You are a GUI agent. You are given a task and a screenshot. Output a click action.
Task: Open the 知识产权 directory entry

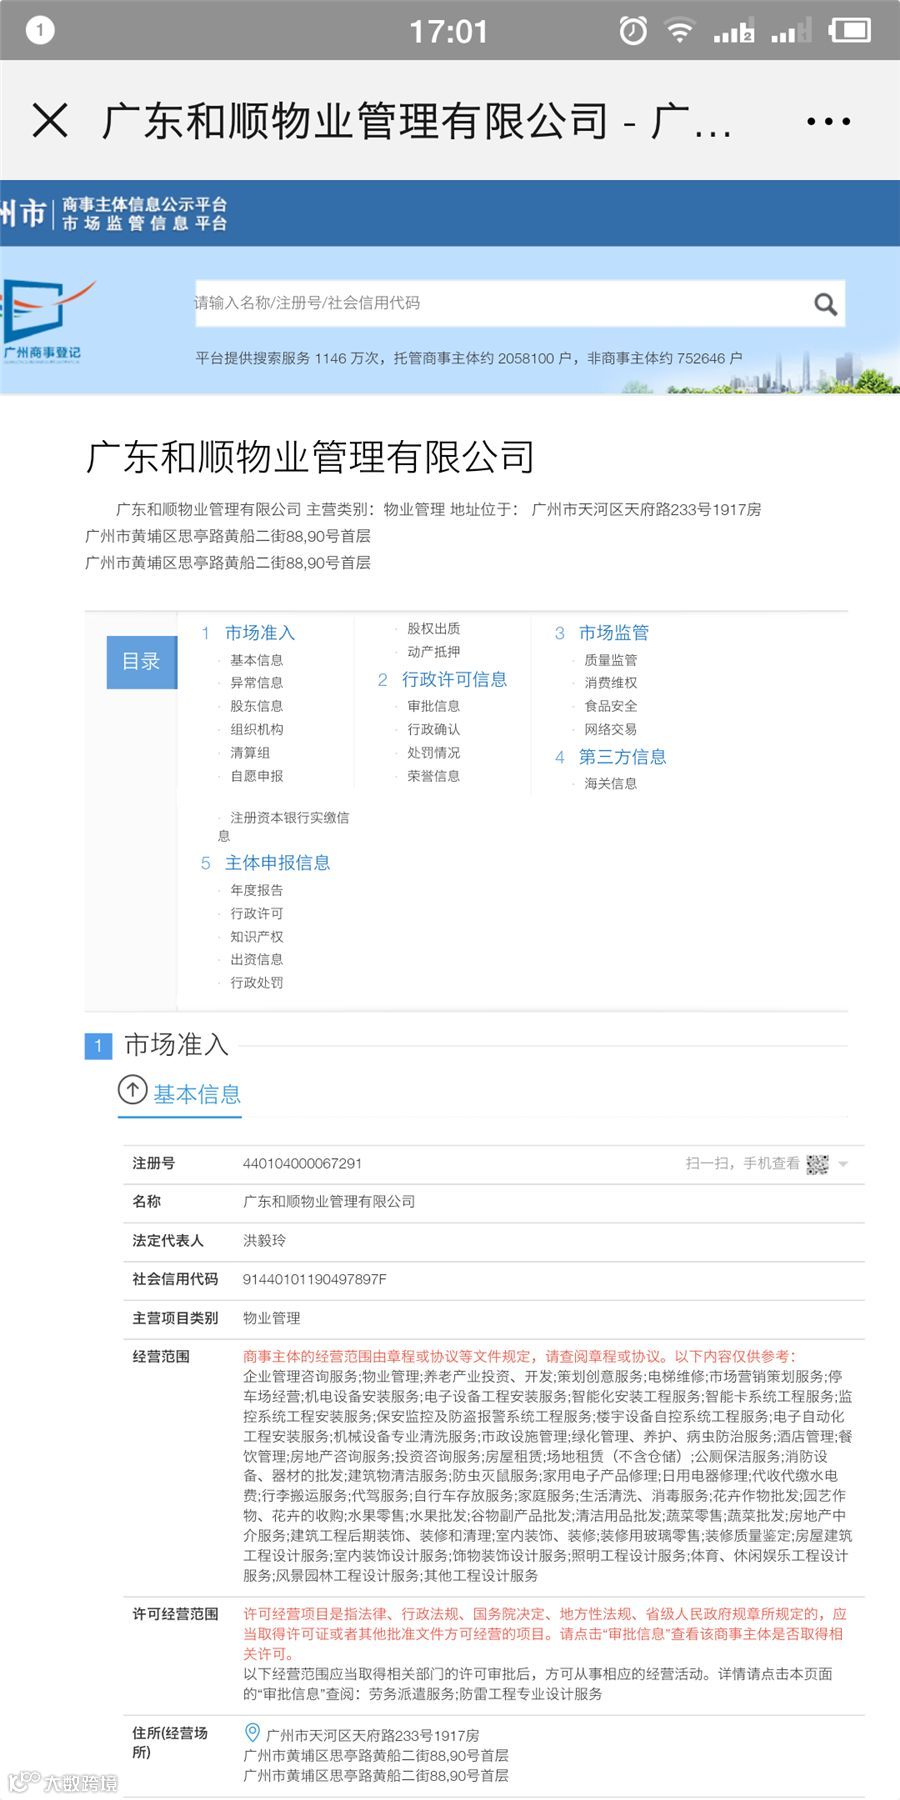(x=257, y=937)
